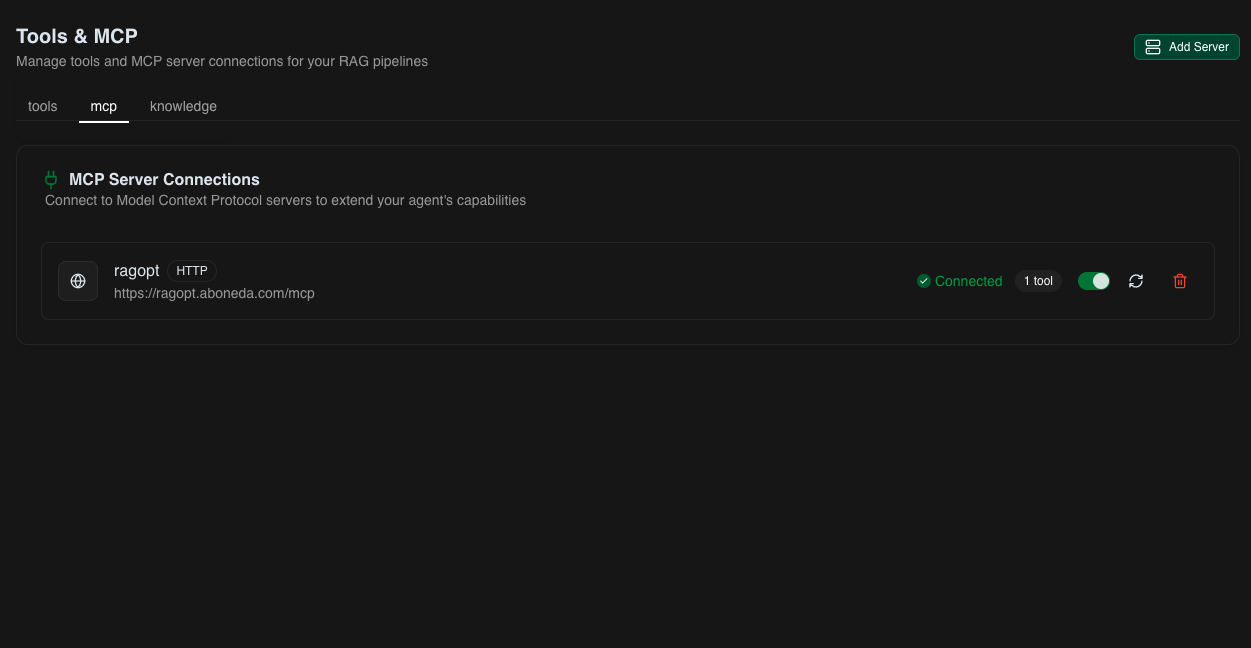Click the refresh icon to resync ragopt's tools

(x=1136, y=281)
